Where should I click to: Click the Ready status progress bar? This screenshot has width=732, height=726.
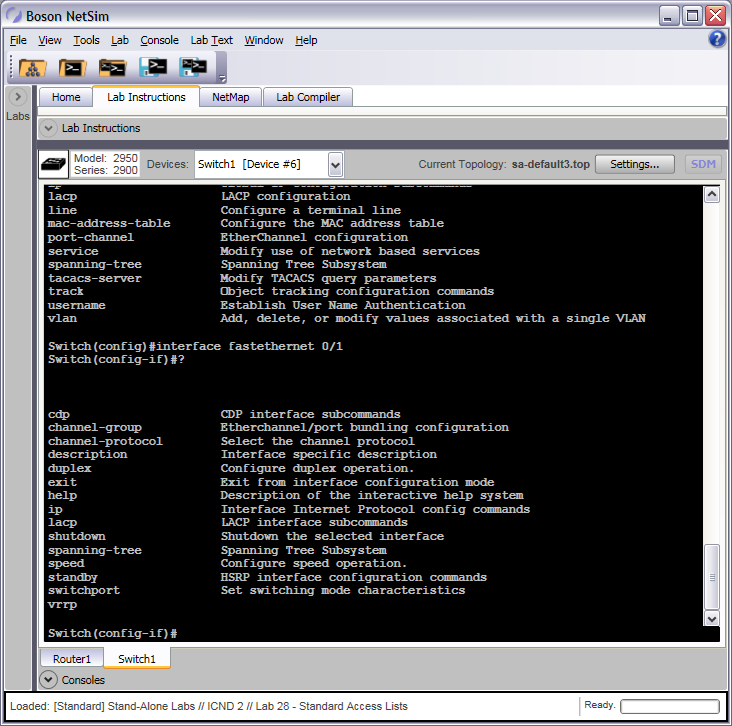pos(669,706)
